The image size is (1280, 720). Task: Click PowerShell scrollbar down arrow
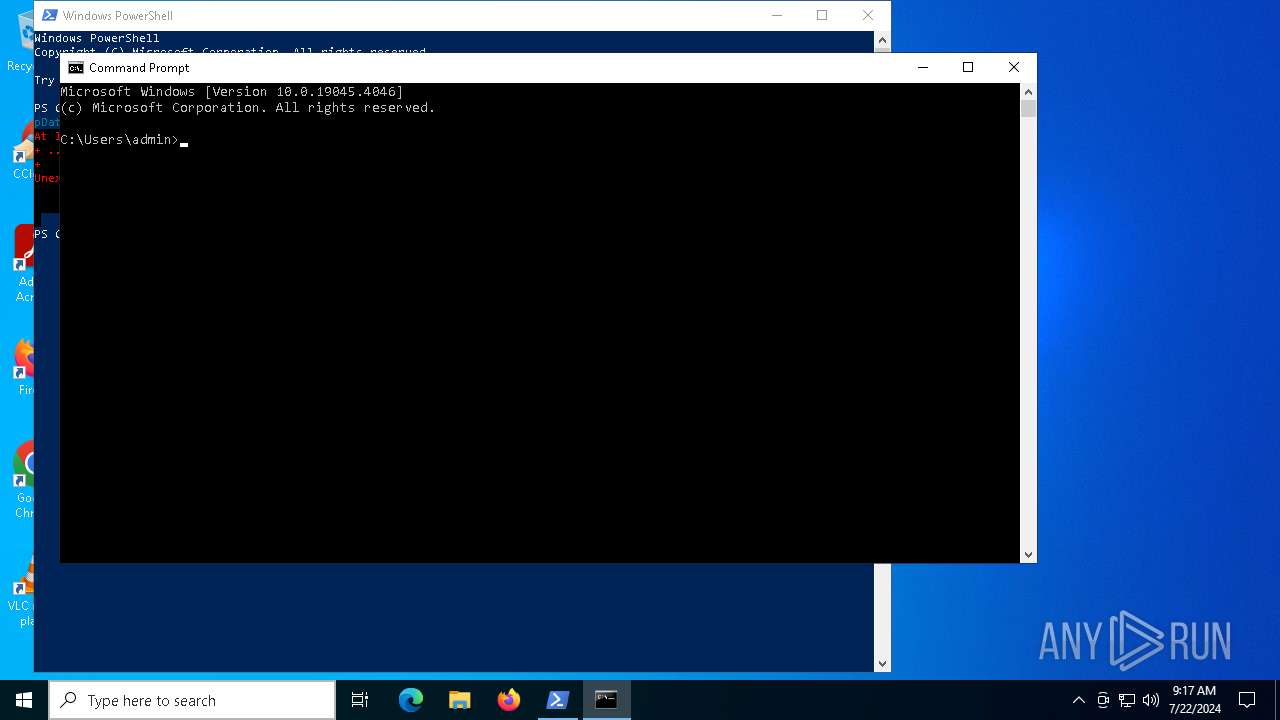click(x=882, y=663)
